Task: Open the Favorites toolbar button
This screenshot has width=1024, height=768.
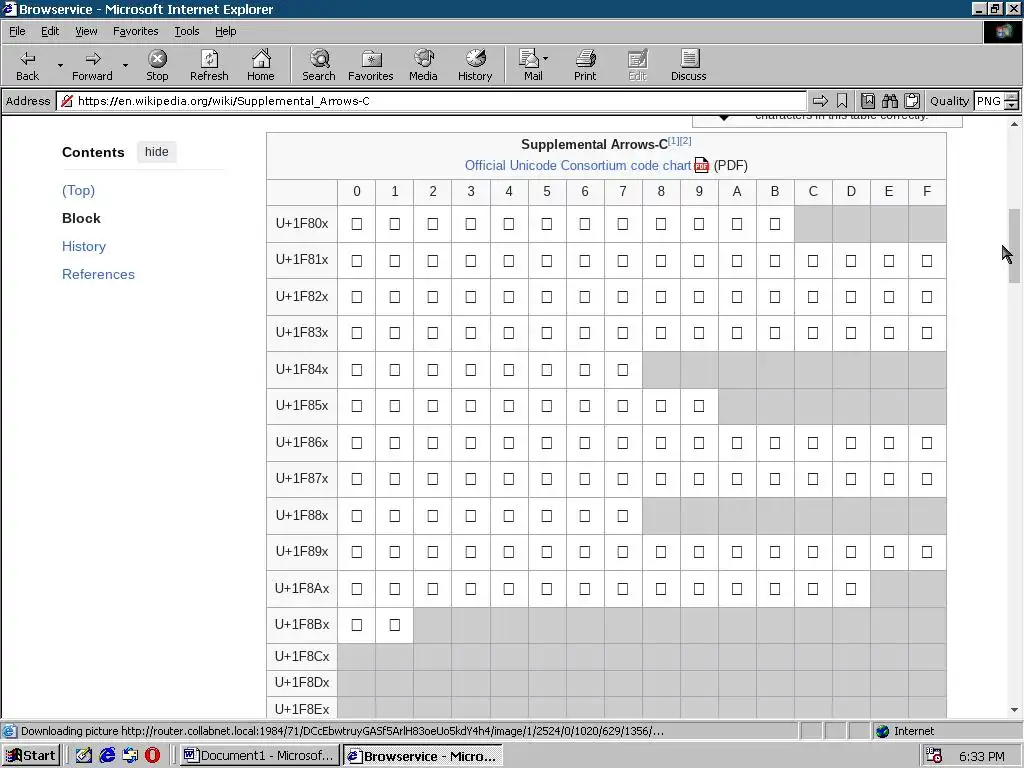Action: tap(370, 65)
